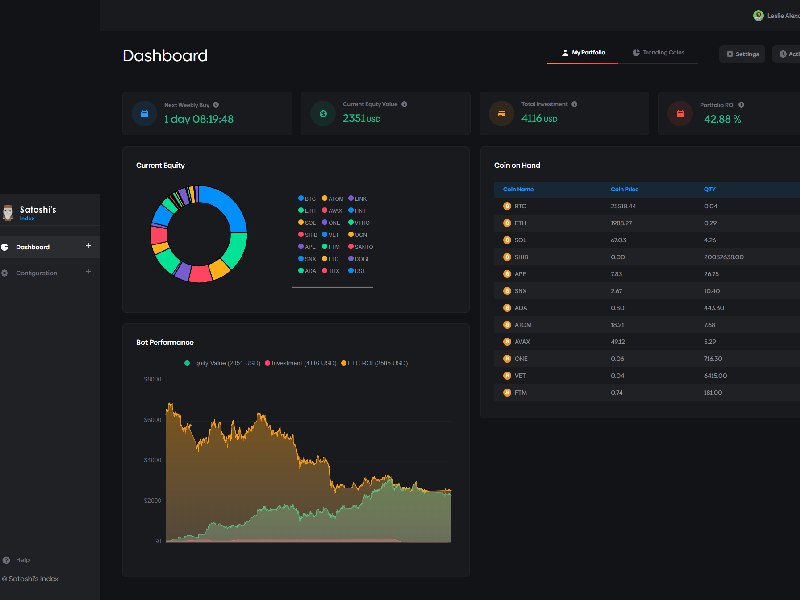The height and width of the screenshot is (600, 800).
Task: Expand the Dashboard sidebar plus icon
Action: click(88, 246)
